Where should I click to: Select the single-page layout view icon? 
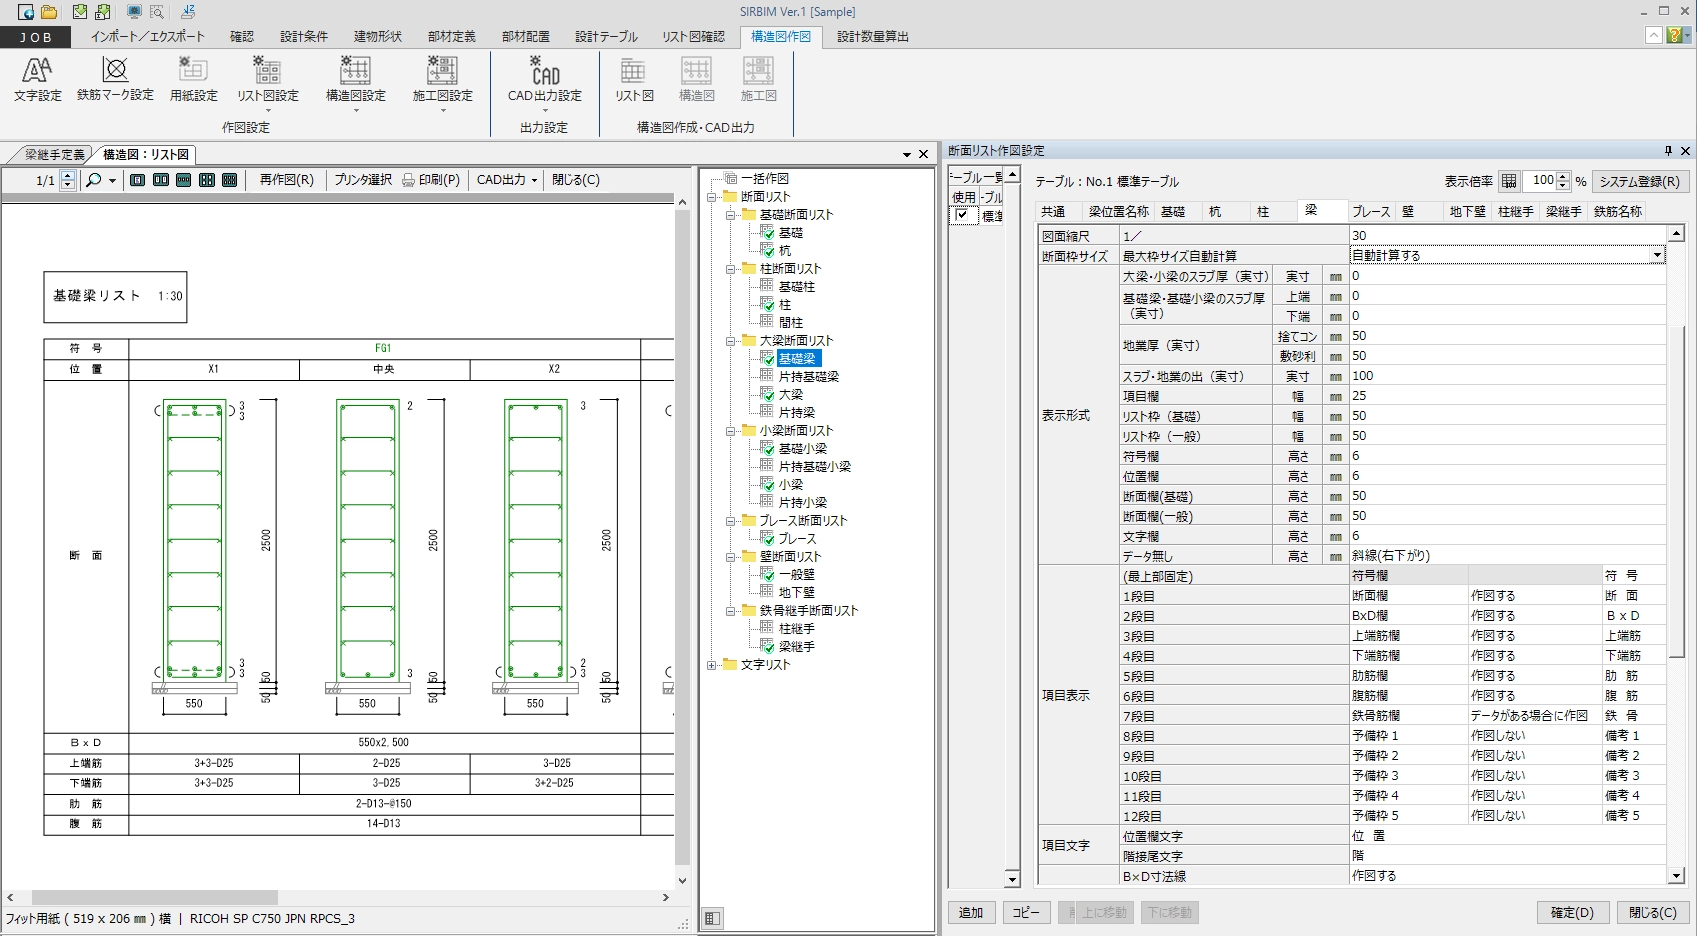(138, 180)
